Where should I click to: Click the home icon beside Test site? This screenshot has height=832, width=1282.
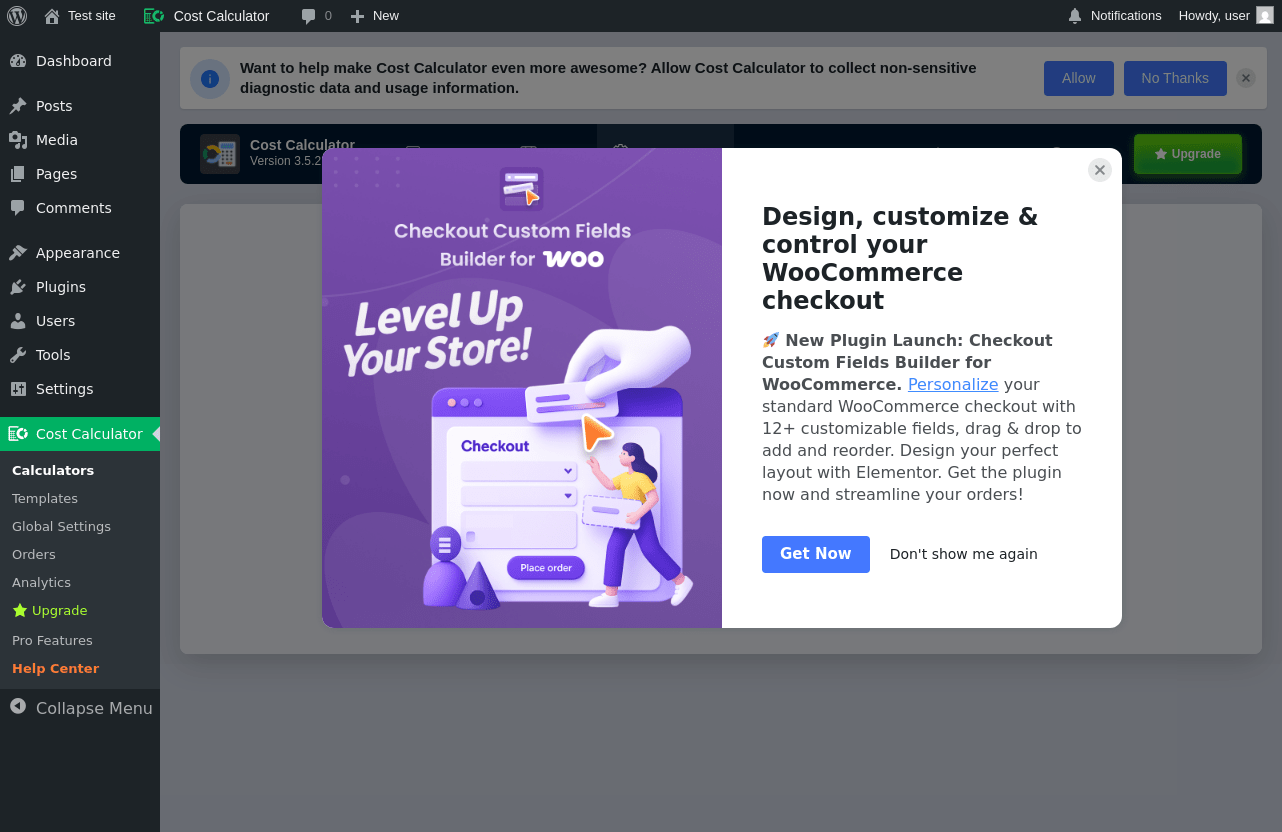pyautogui.click(x=52, y=16)
